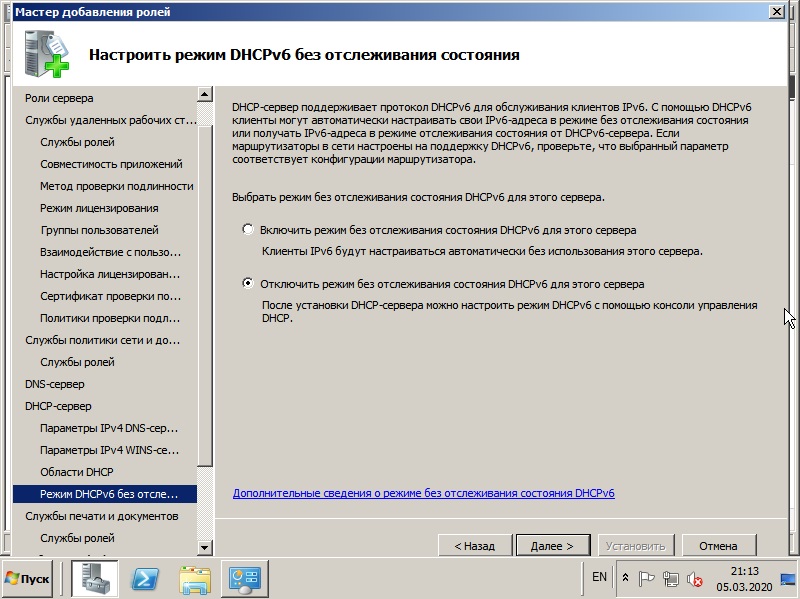Select Службы удаленных рабочих столов step
Screen dimensions: 800x599
(x=111, y=120)
